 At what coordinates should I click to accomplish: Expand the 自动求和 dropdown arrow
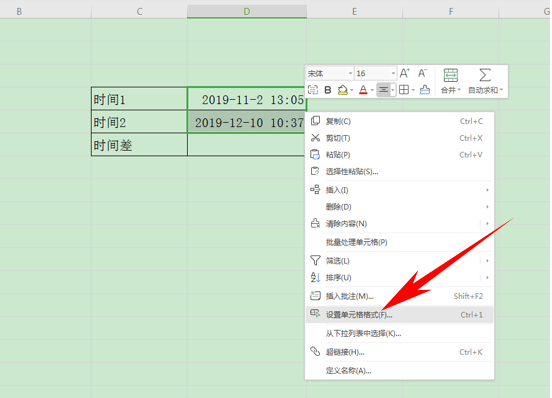(x=501, y=90)
